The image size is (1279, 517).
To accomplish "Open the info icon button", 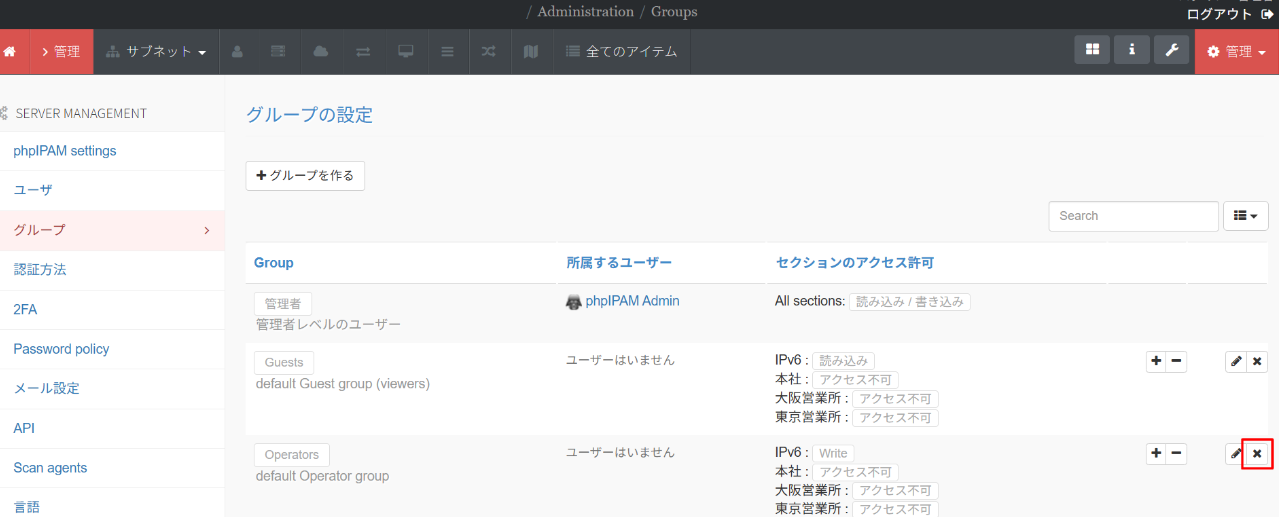I will click(1132, 50).
